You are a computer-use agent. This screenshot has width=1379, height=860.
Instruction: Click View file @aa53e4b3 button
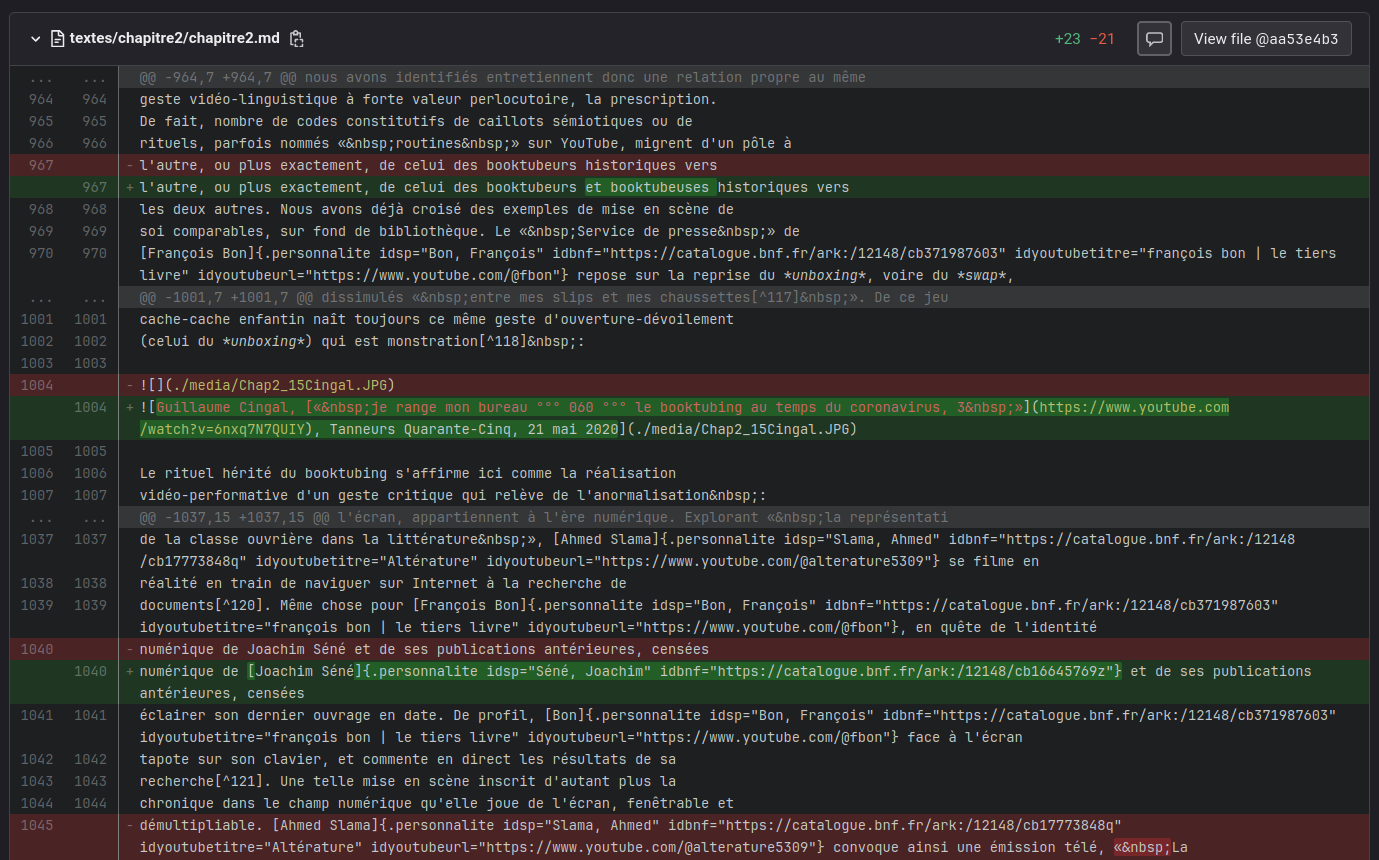(1266, 39)
